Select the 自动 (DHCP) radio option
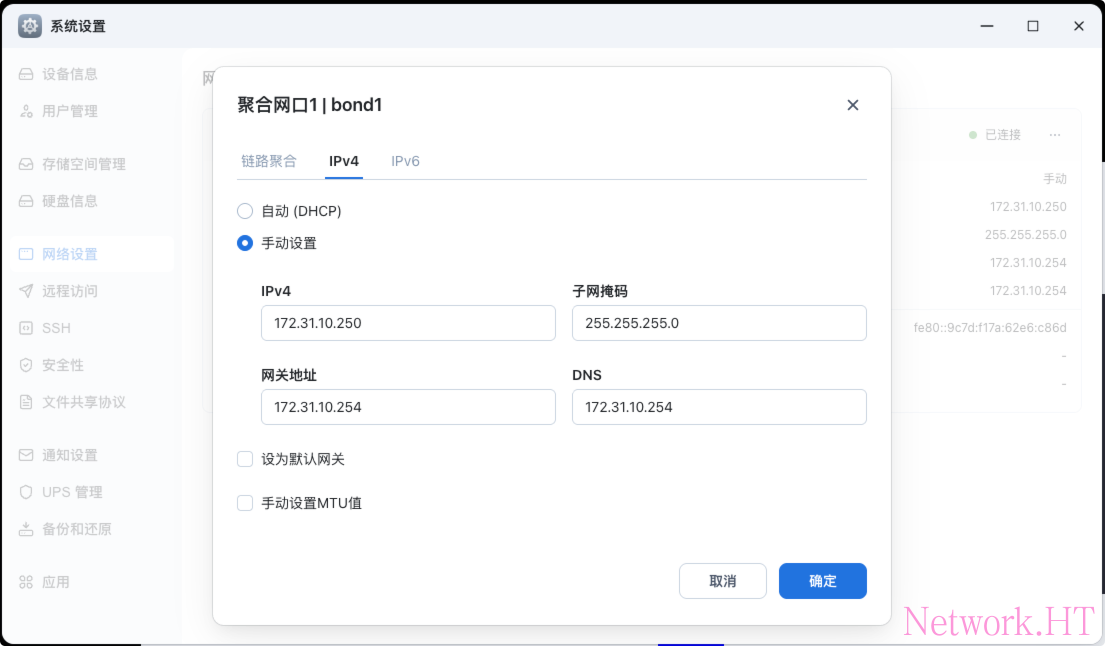 [245, 211]
